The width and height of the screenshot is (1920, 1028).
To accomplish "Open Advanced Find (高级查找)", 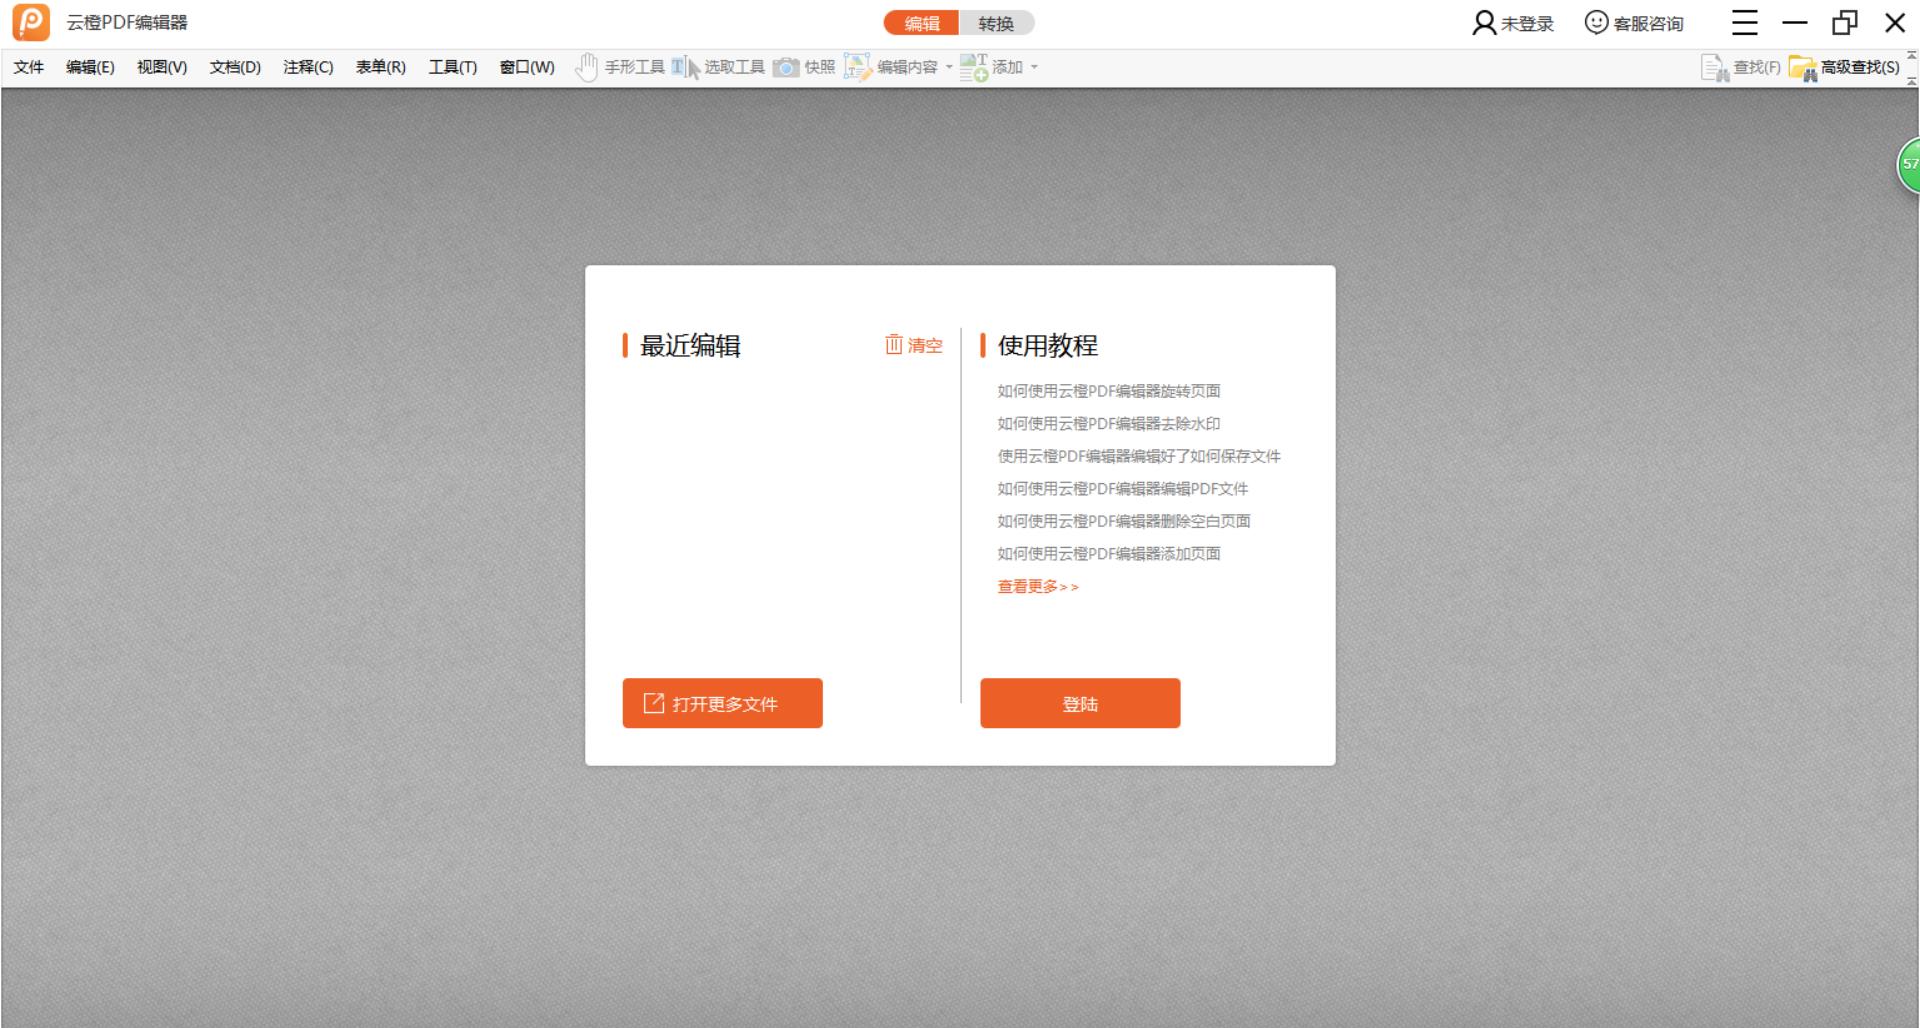I will coord(1844,67).
